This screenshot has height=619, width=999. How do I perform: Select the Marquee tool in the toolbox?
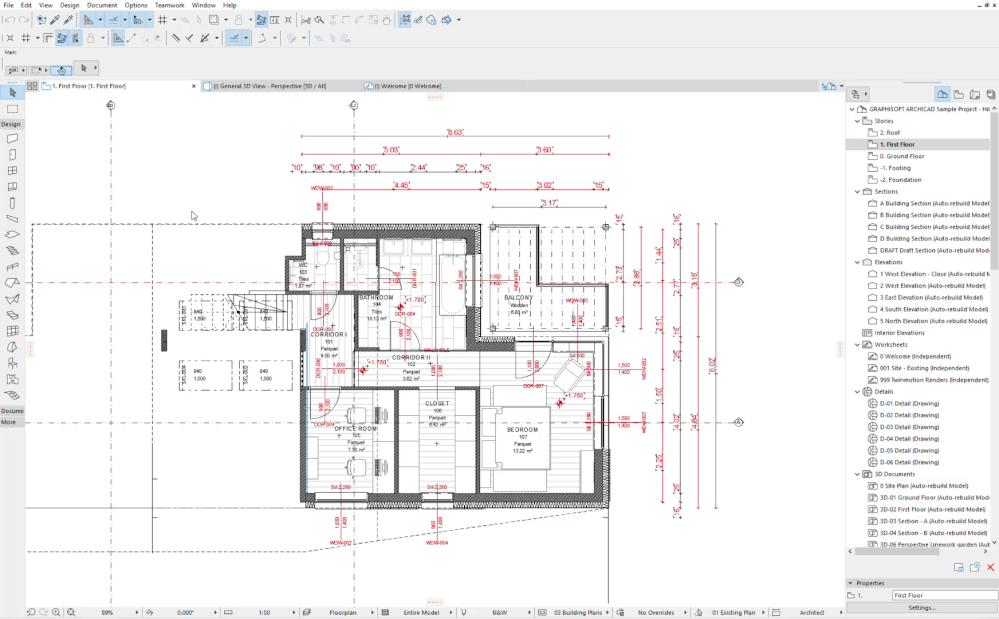pyautogui.click(x=12, y=109)
